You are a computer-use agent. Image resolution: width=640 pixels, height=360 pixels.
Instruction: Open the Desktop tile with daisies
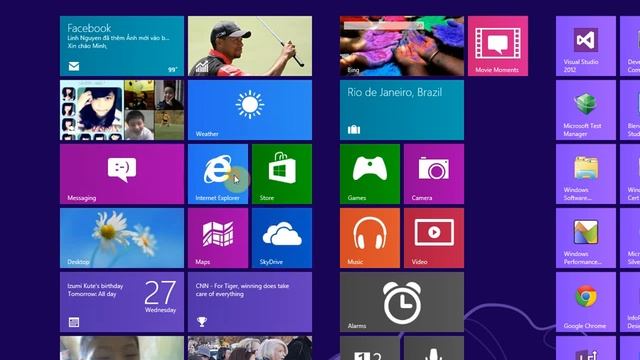[x=122, y=238]
